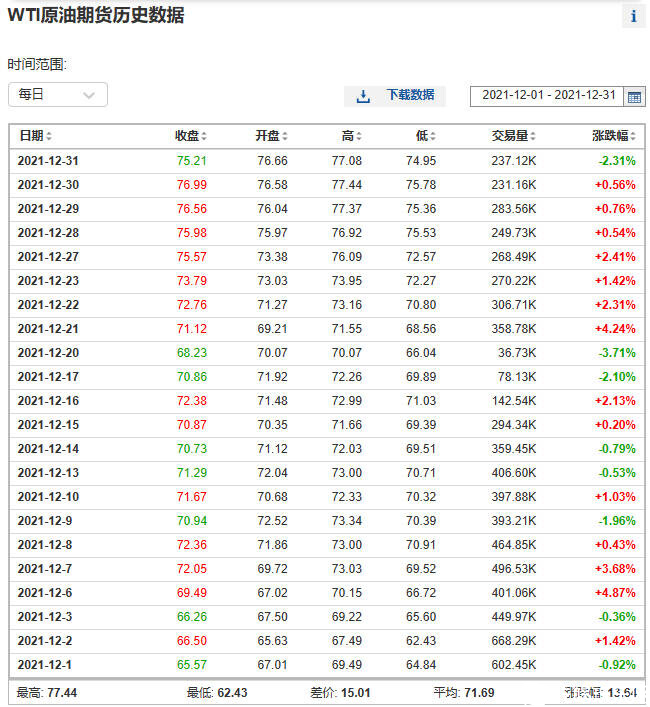Viewport: 650px width, 707px height.
Task: Sort table by 日期 column
Action: tap(36, 136)
